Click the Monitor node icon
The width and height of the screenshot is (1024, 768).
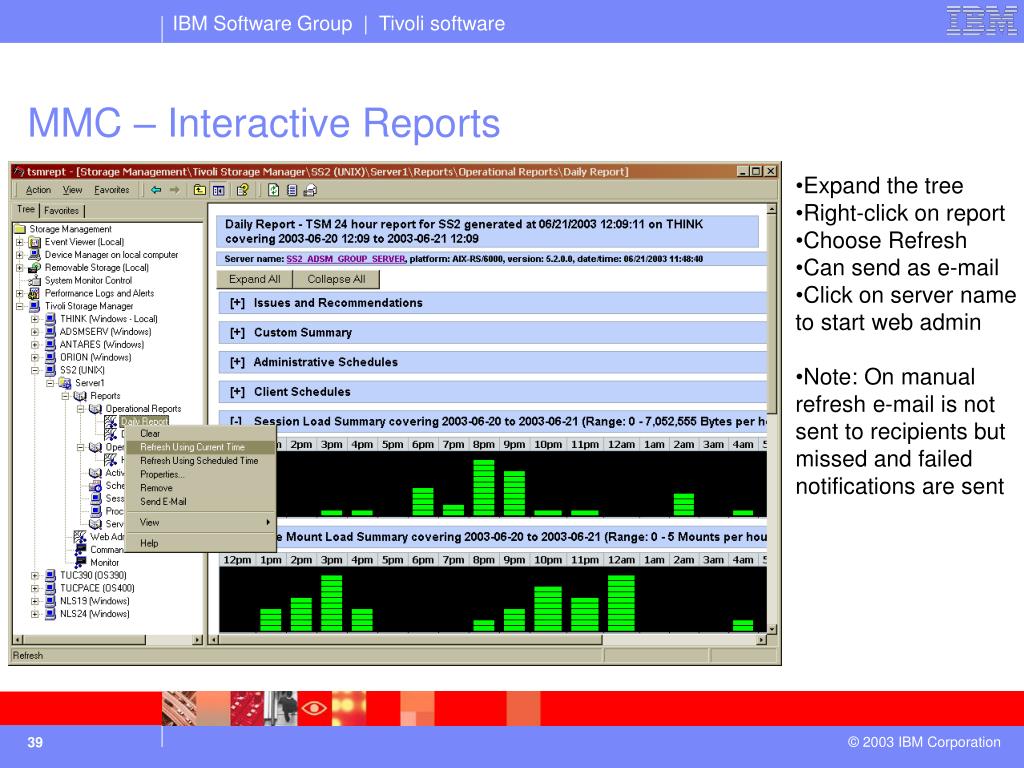point(81,562)
